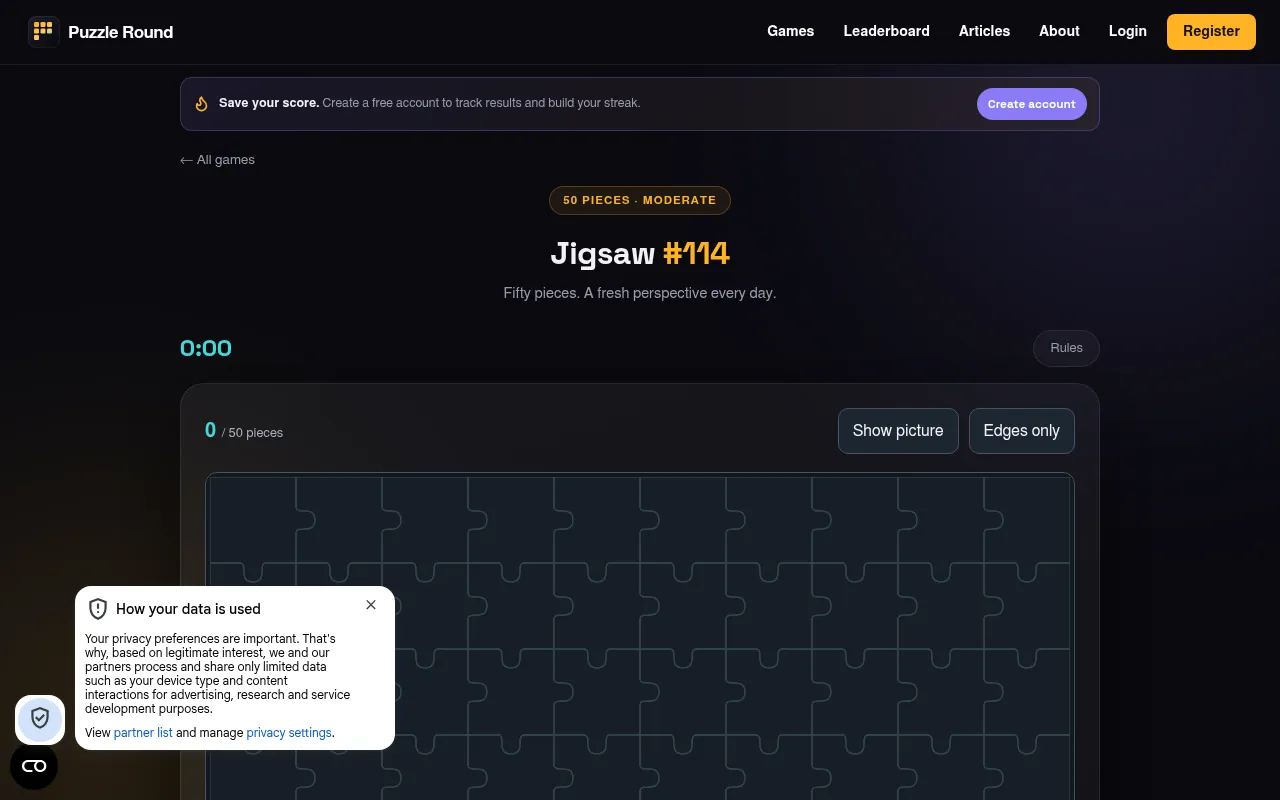Toggle the Show picture button
The image size is (1280, 800).
point(898,431)
